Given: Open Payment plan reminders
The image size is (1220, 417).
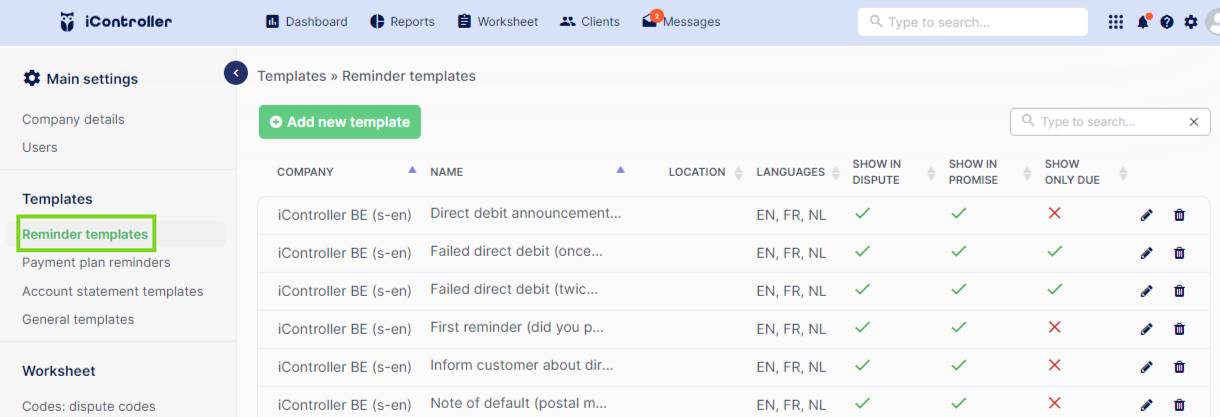Looking at the screenshot, I should tap(96, 262).
